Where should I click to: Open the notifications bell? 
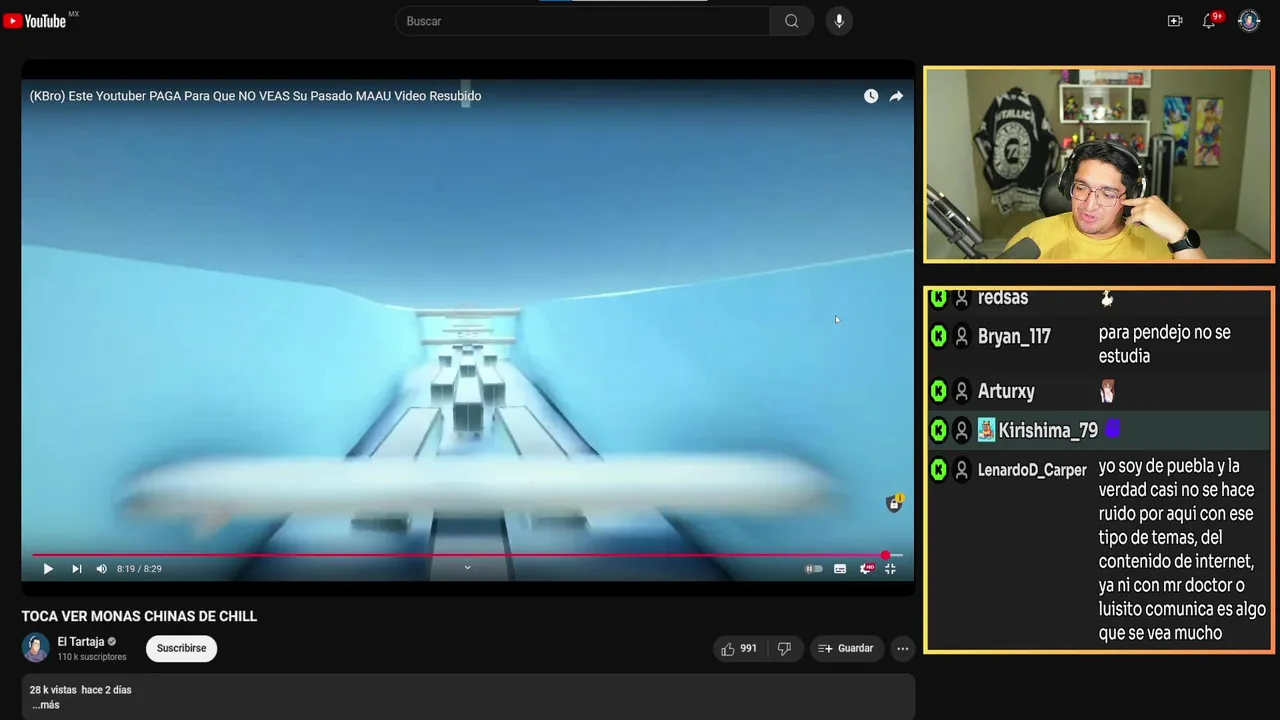click(1209, 21)
